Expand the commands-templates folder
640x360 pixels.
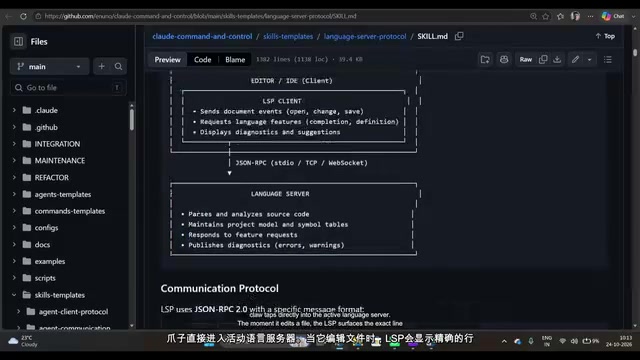click(x=14, y=211)
